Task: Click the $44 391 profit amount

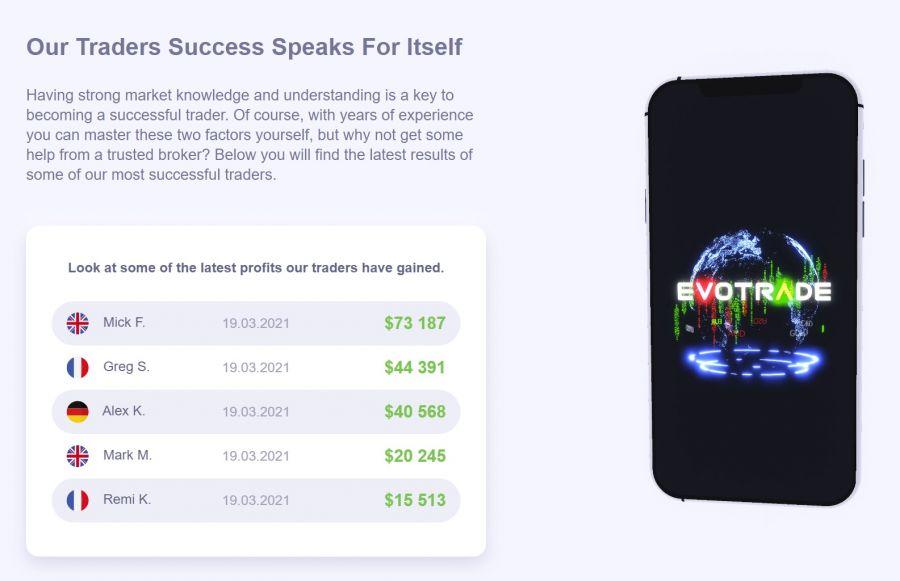Action: [x=415, y=367]
